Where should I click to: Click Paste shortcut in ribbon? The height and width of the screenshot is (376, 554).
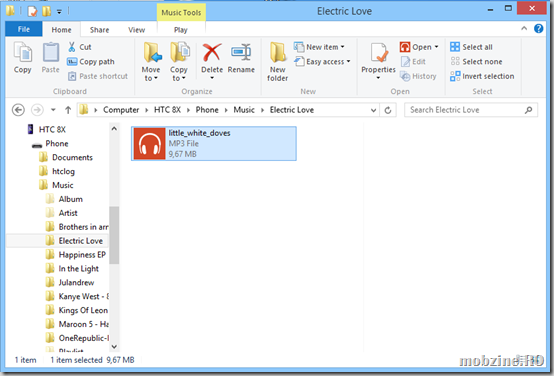click(98, 76)
